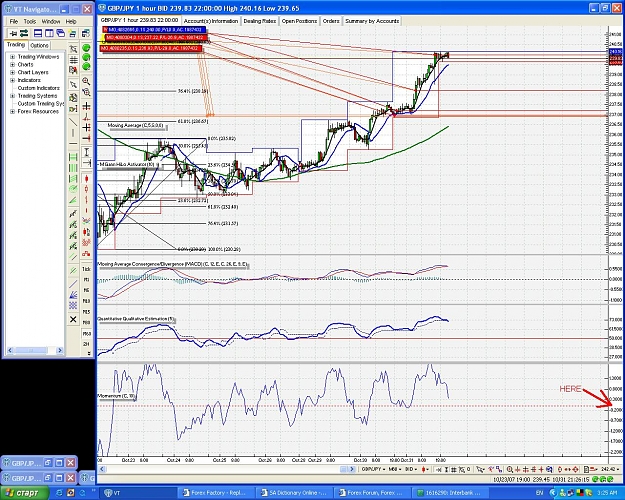Click the green swap arrows icon in Navigator
The image size is (625, 500).
pyautogui.click(x=24, y=33)
